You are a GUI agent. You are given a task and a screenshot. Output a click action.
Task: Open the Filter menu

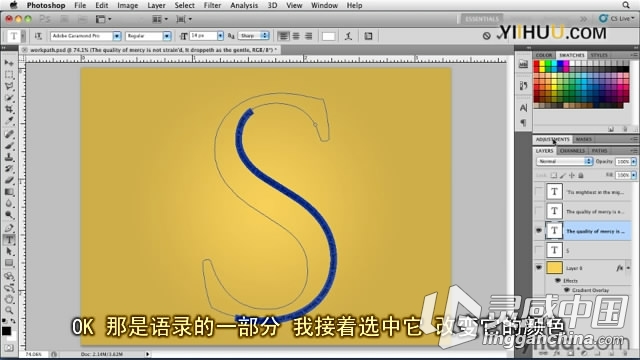click(212, 5)
